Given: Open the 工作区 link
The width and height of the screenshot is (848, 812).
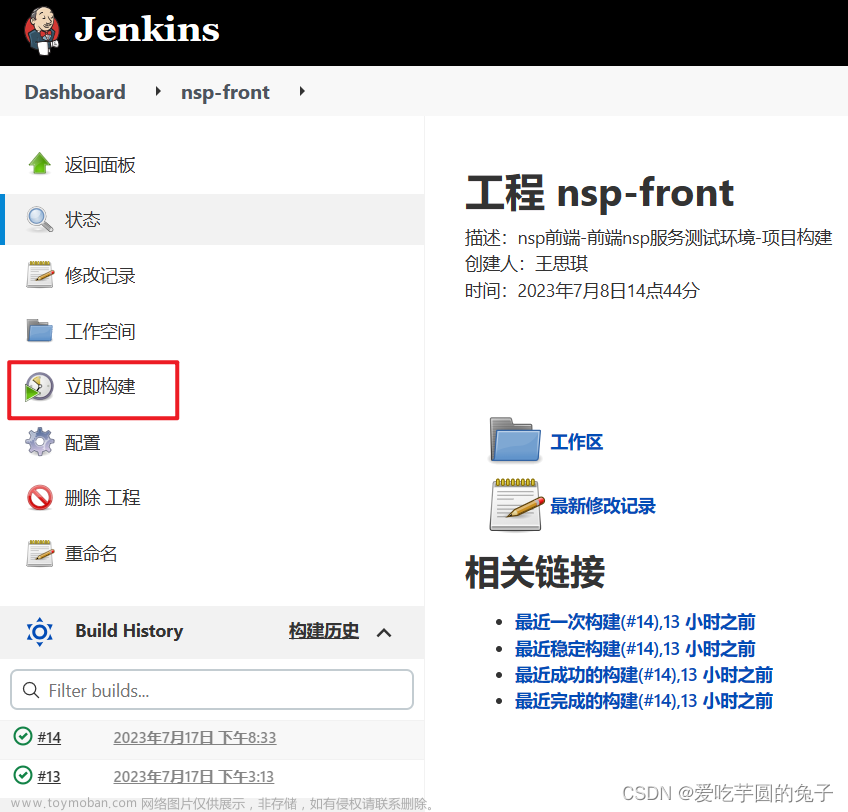Looking at the screenshot, I should [577, 442].
